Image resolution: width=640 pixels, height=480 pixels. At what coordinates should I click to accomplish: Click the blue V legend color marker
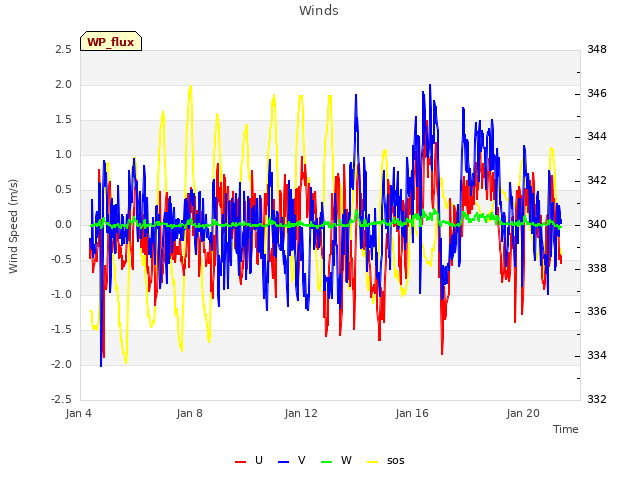pos(283,462)
